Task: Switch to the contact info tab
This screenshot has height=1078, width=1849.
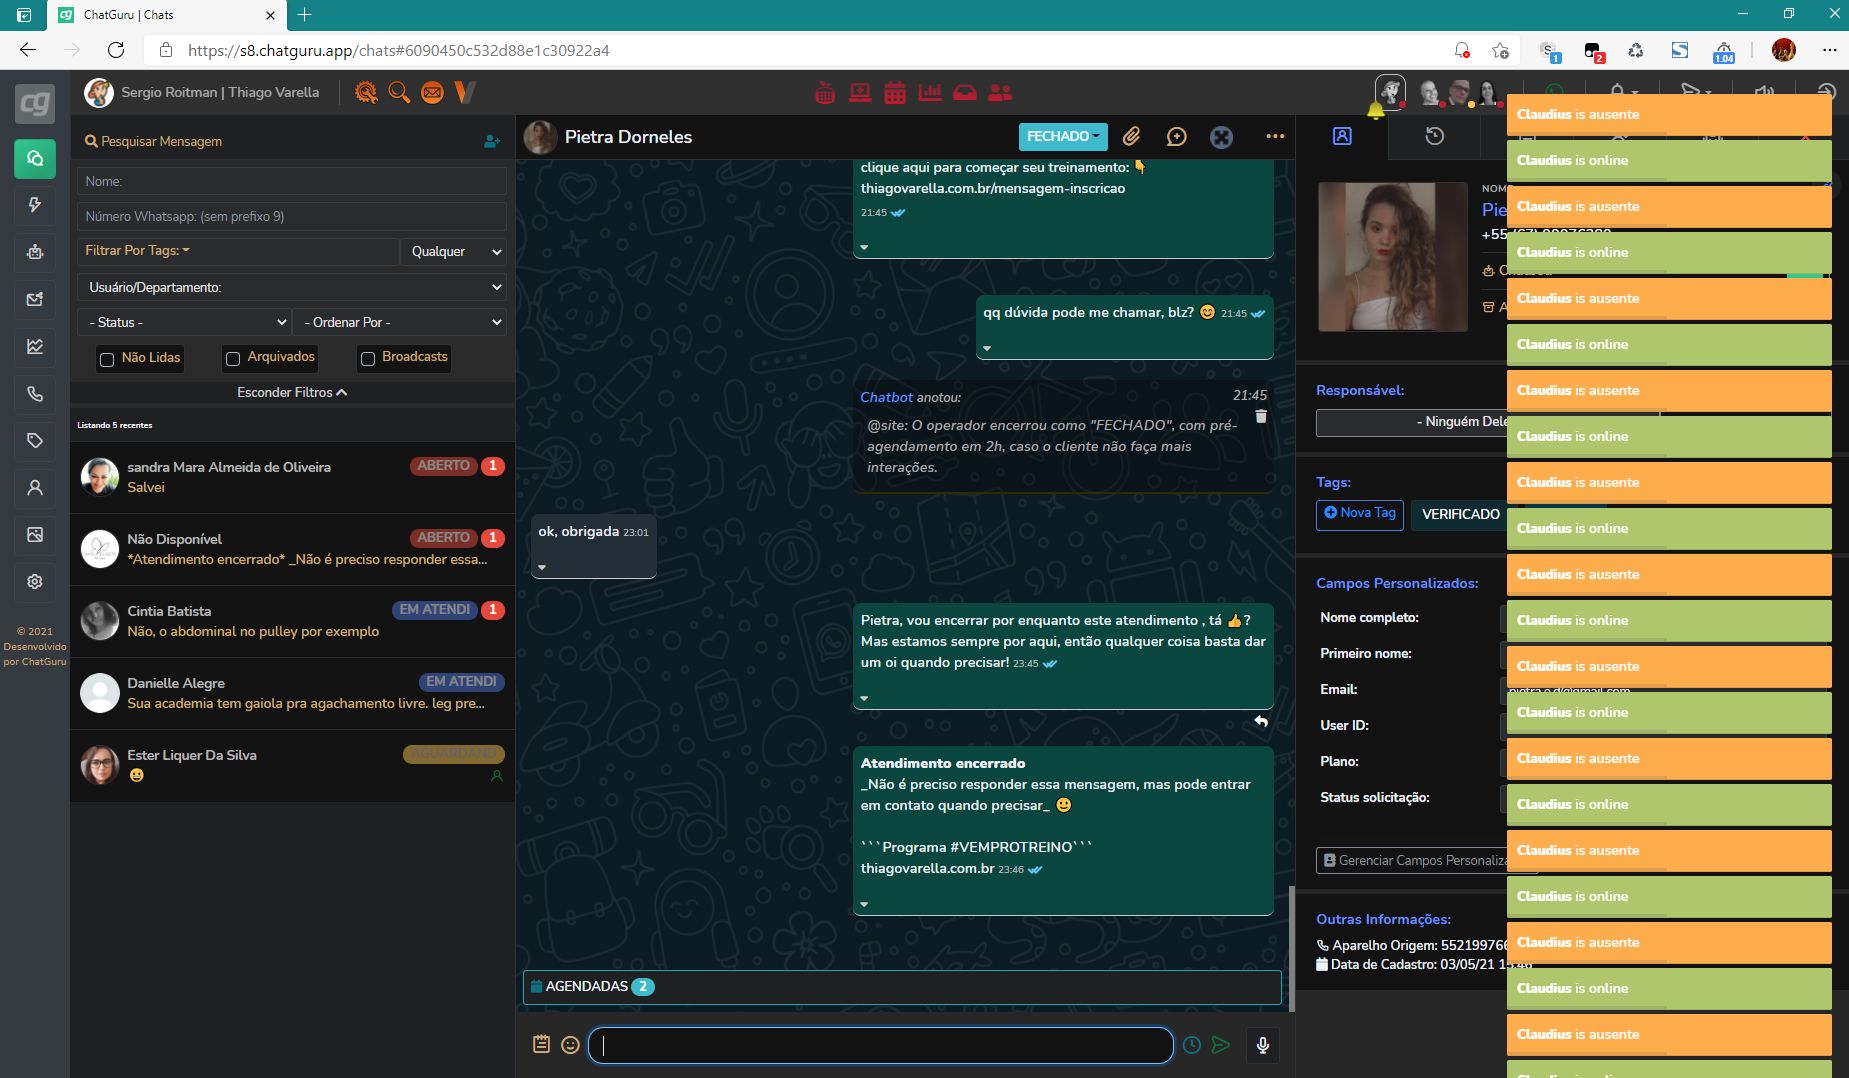Action: (x=1342, y=136)
